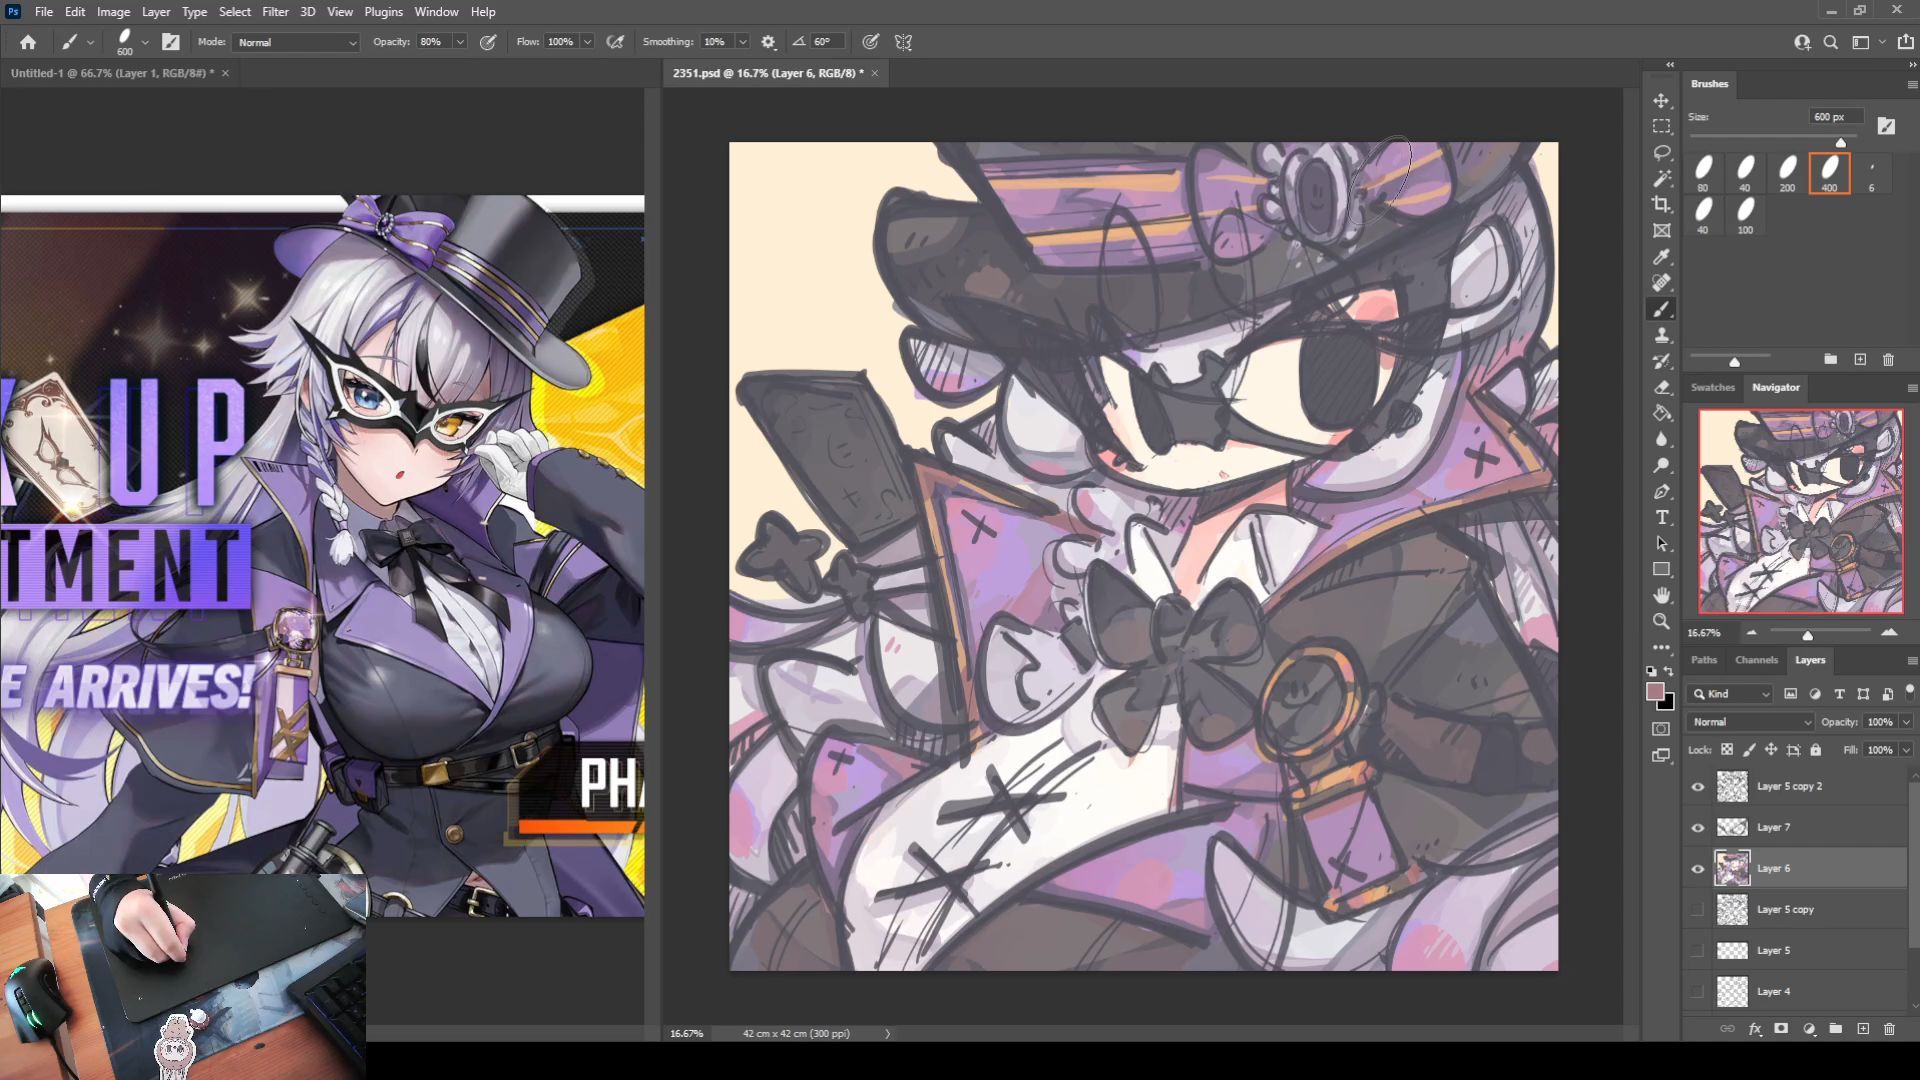Select the Paint Bucket tool

pyautogui.click(x=1661, y=413)
